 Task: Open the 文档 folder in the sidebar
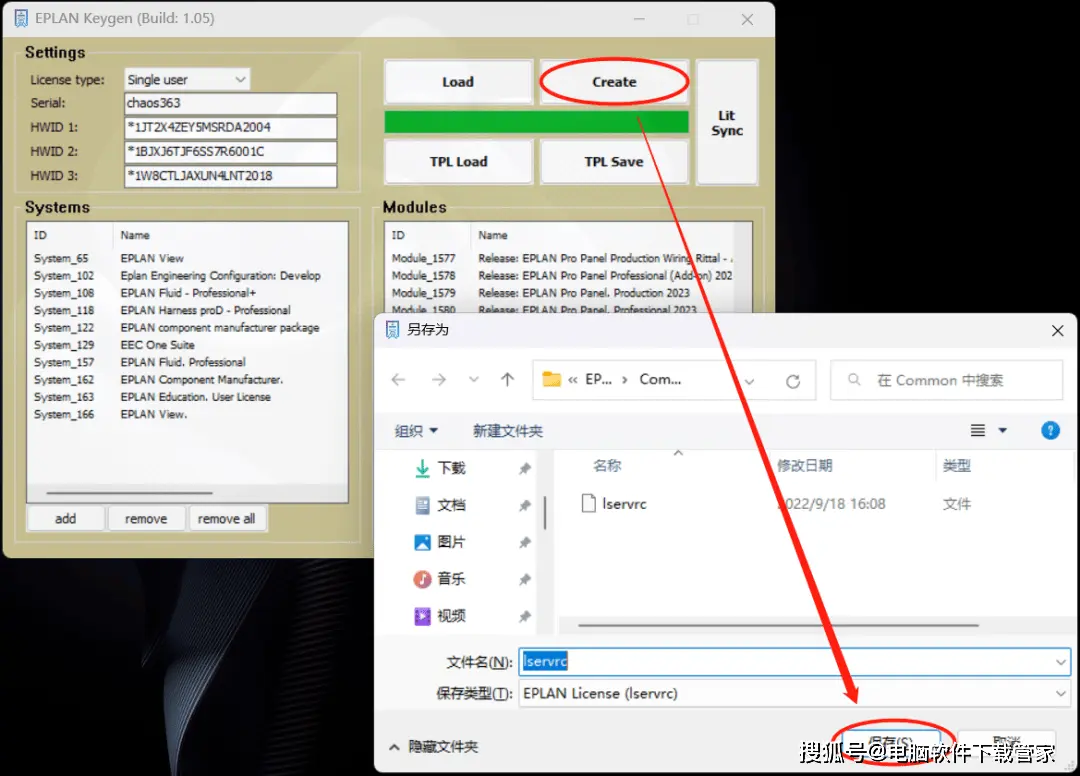pyautogui.click(x=441, y=505)
